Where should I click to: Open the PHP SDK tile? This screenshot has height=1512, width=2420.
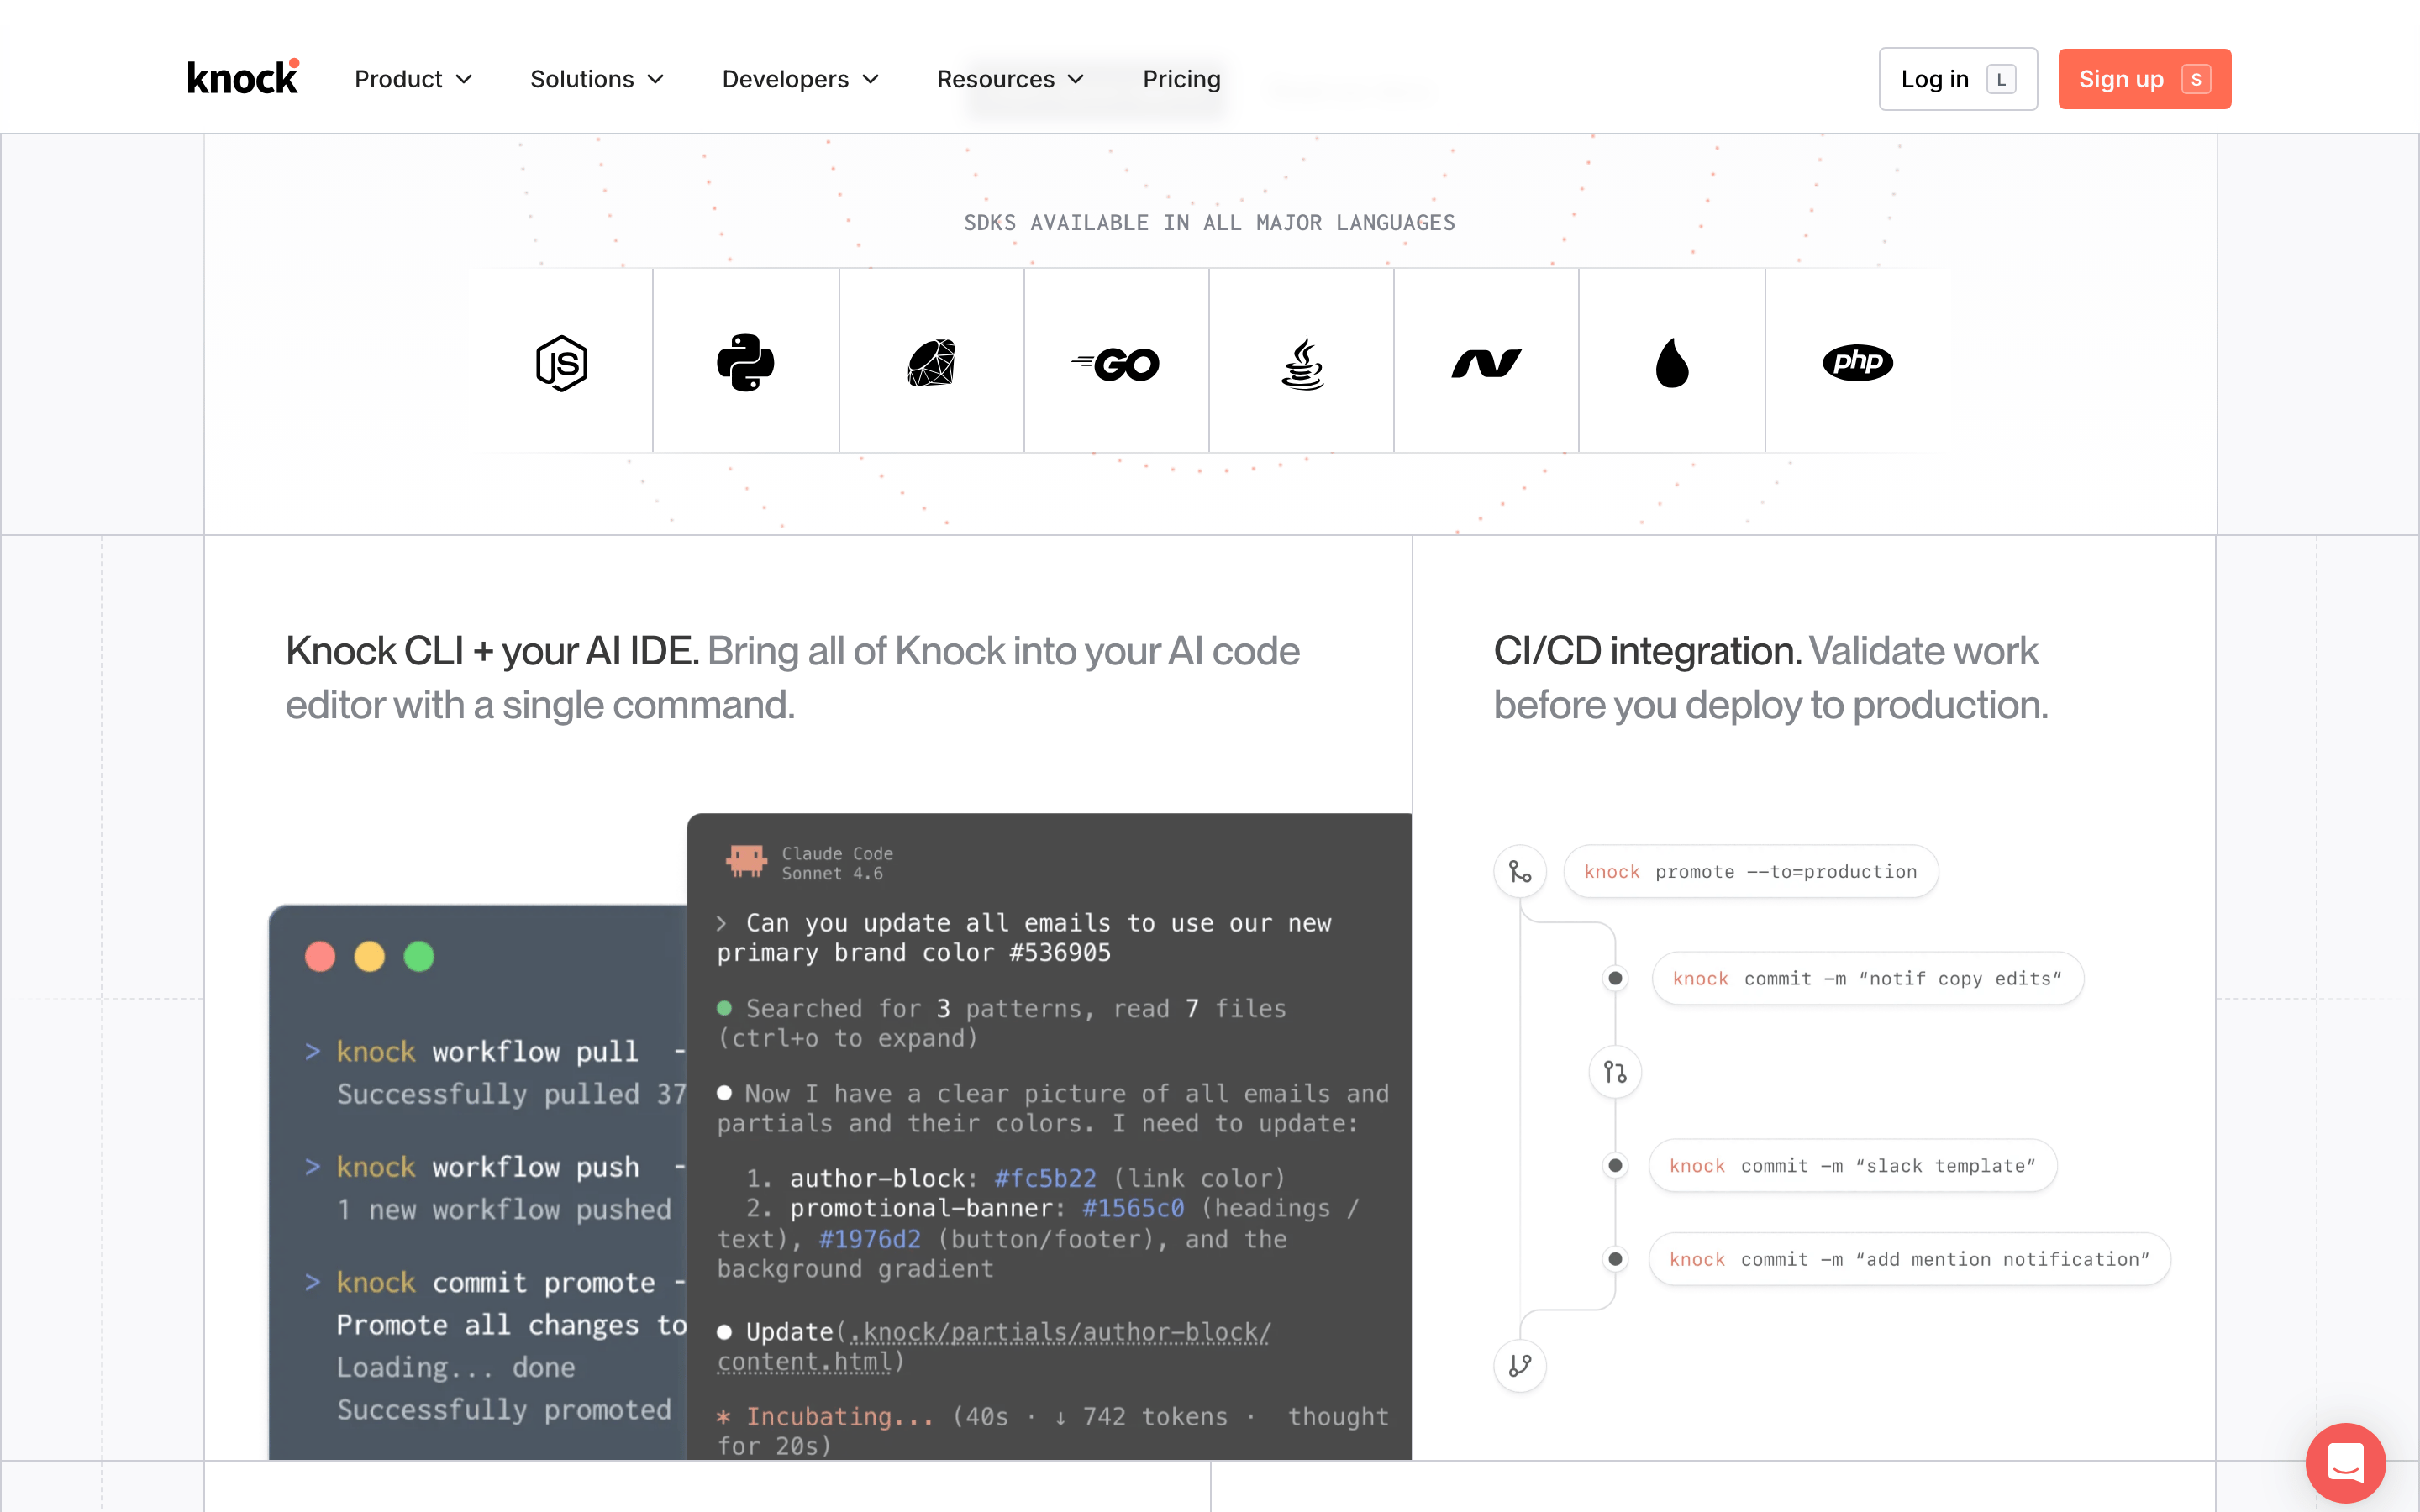tap(1857, 361)
